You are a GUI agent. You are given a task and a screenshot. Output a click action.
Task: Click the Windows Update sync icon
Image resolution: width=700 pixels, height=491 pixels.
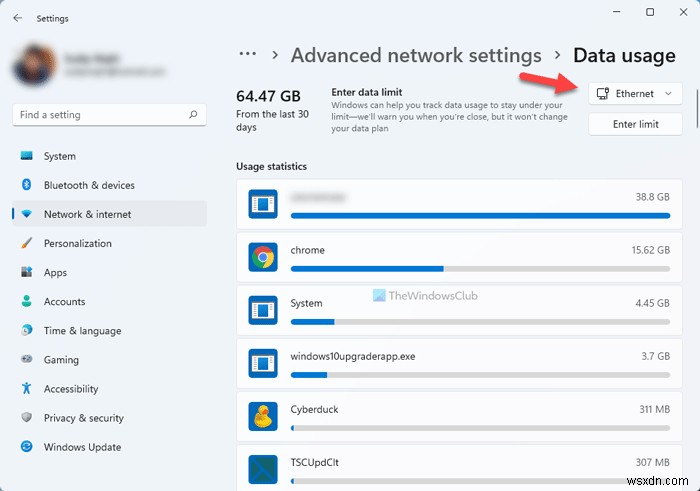click(27, 446)
